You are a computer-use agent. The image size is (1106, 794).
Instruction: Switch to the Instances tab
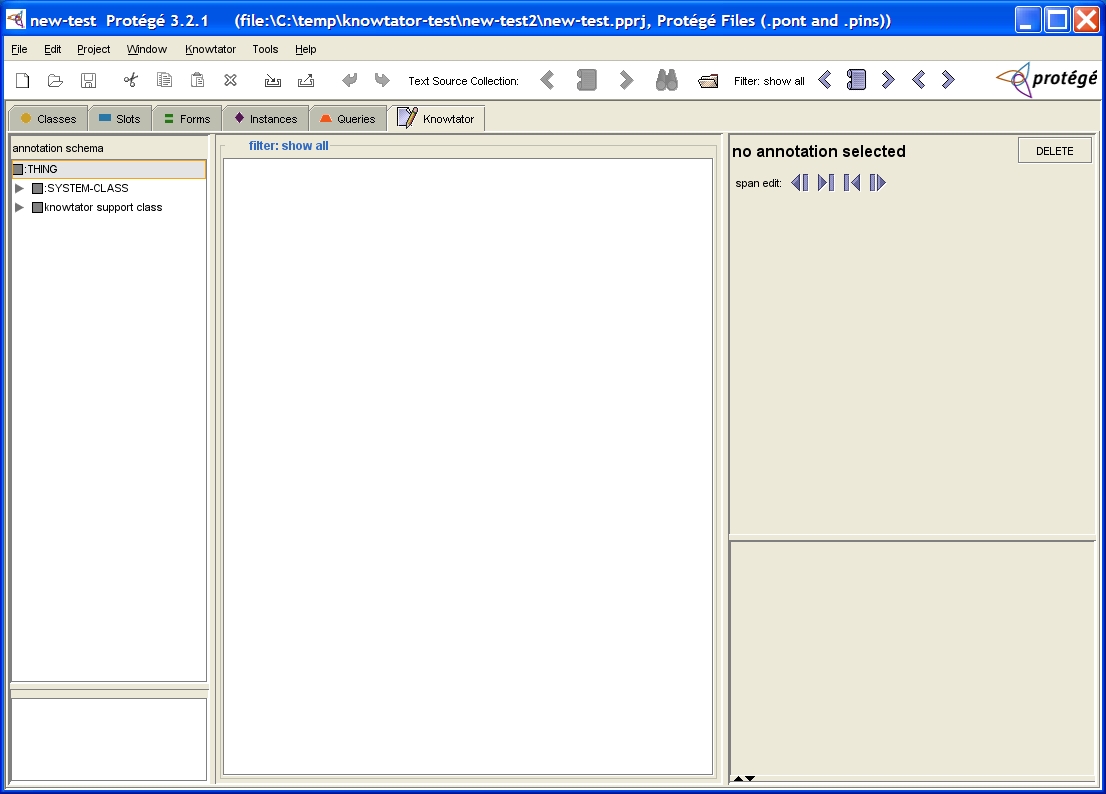(266, 119)
